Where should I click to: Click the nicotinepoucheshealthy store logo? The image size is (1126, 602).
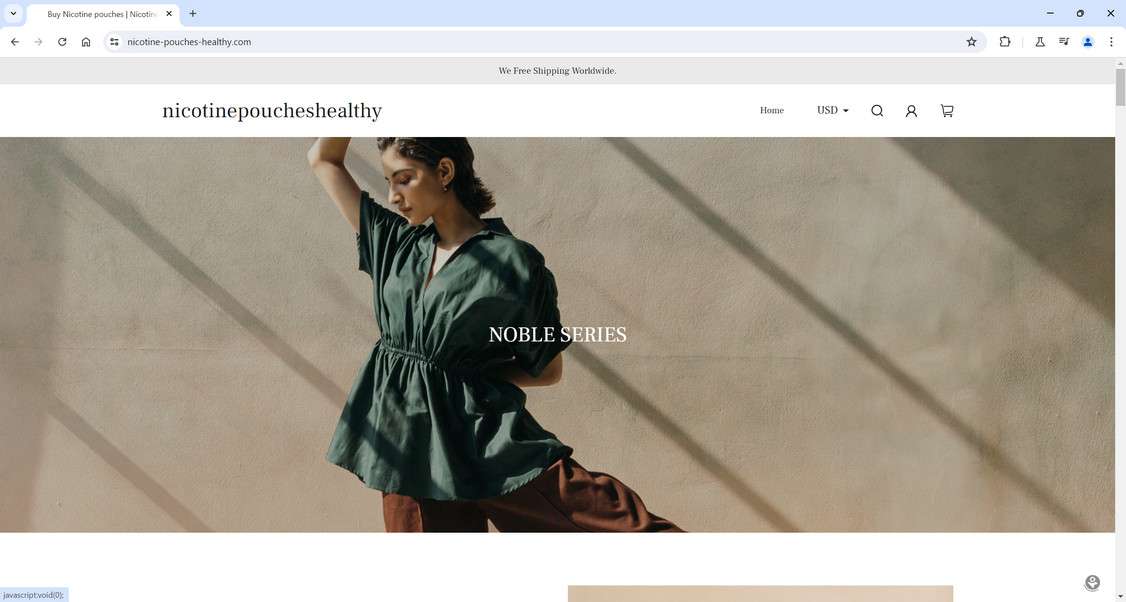272,111
